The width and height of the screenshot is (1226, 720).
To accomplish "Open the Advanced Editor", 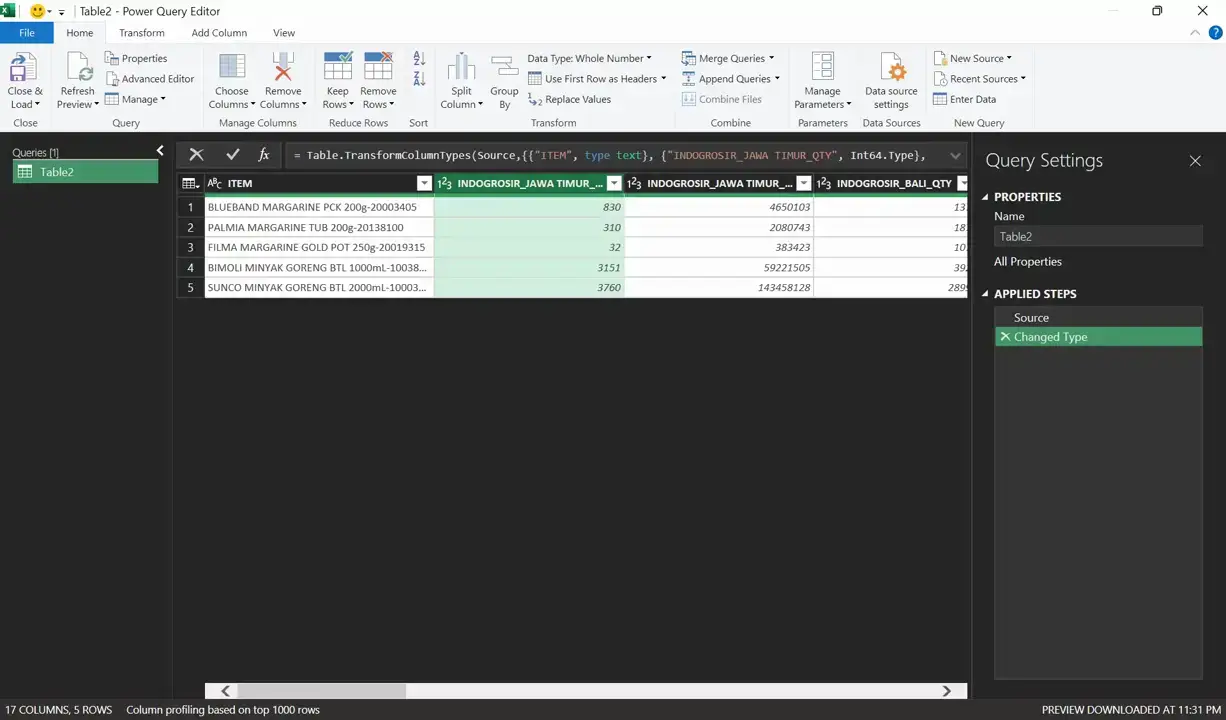I will 149,79.
